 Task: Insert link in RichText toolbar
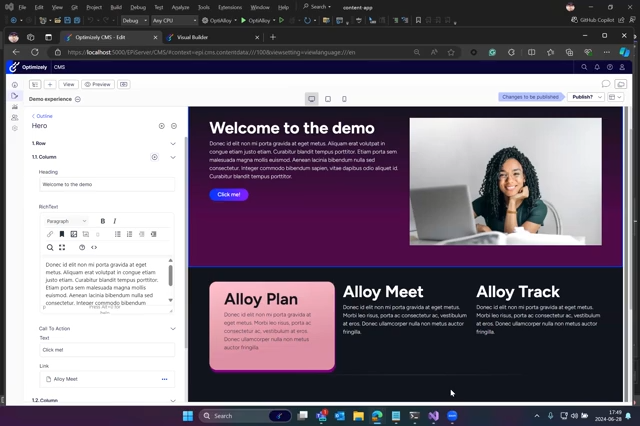point(50,234)
